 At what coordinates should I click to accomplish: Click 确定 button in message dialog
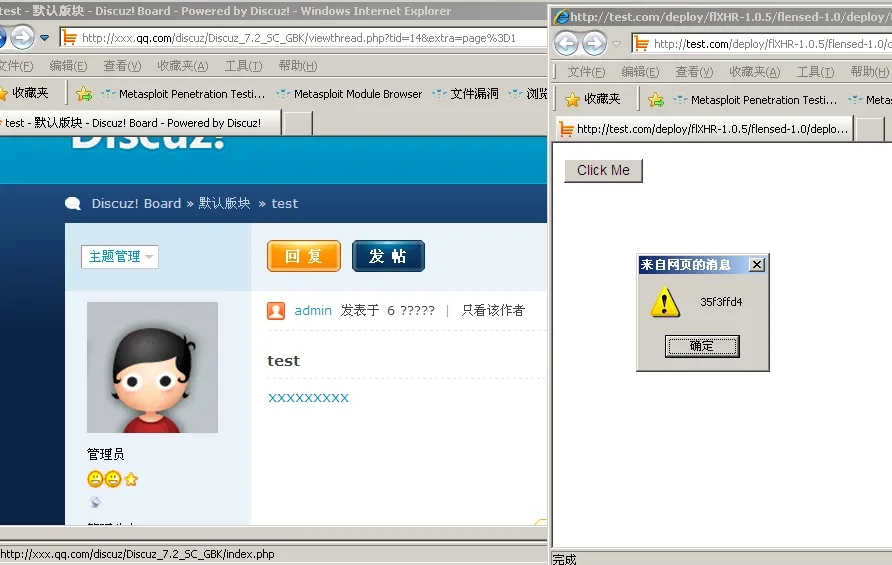tap(702, 346)
